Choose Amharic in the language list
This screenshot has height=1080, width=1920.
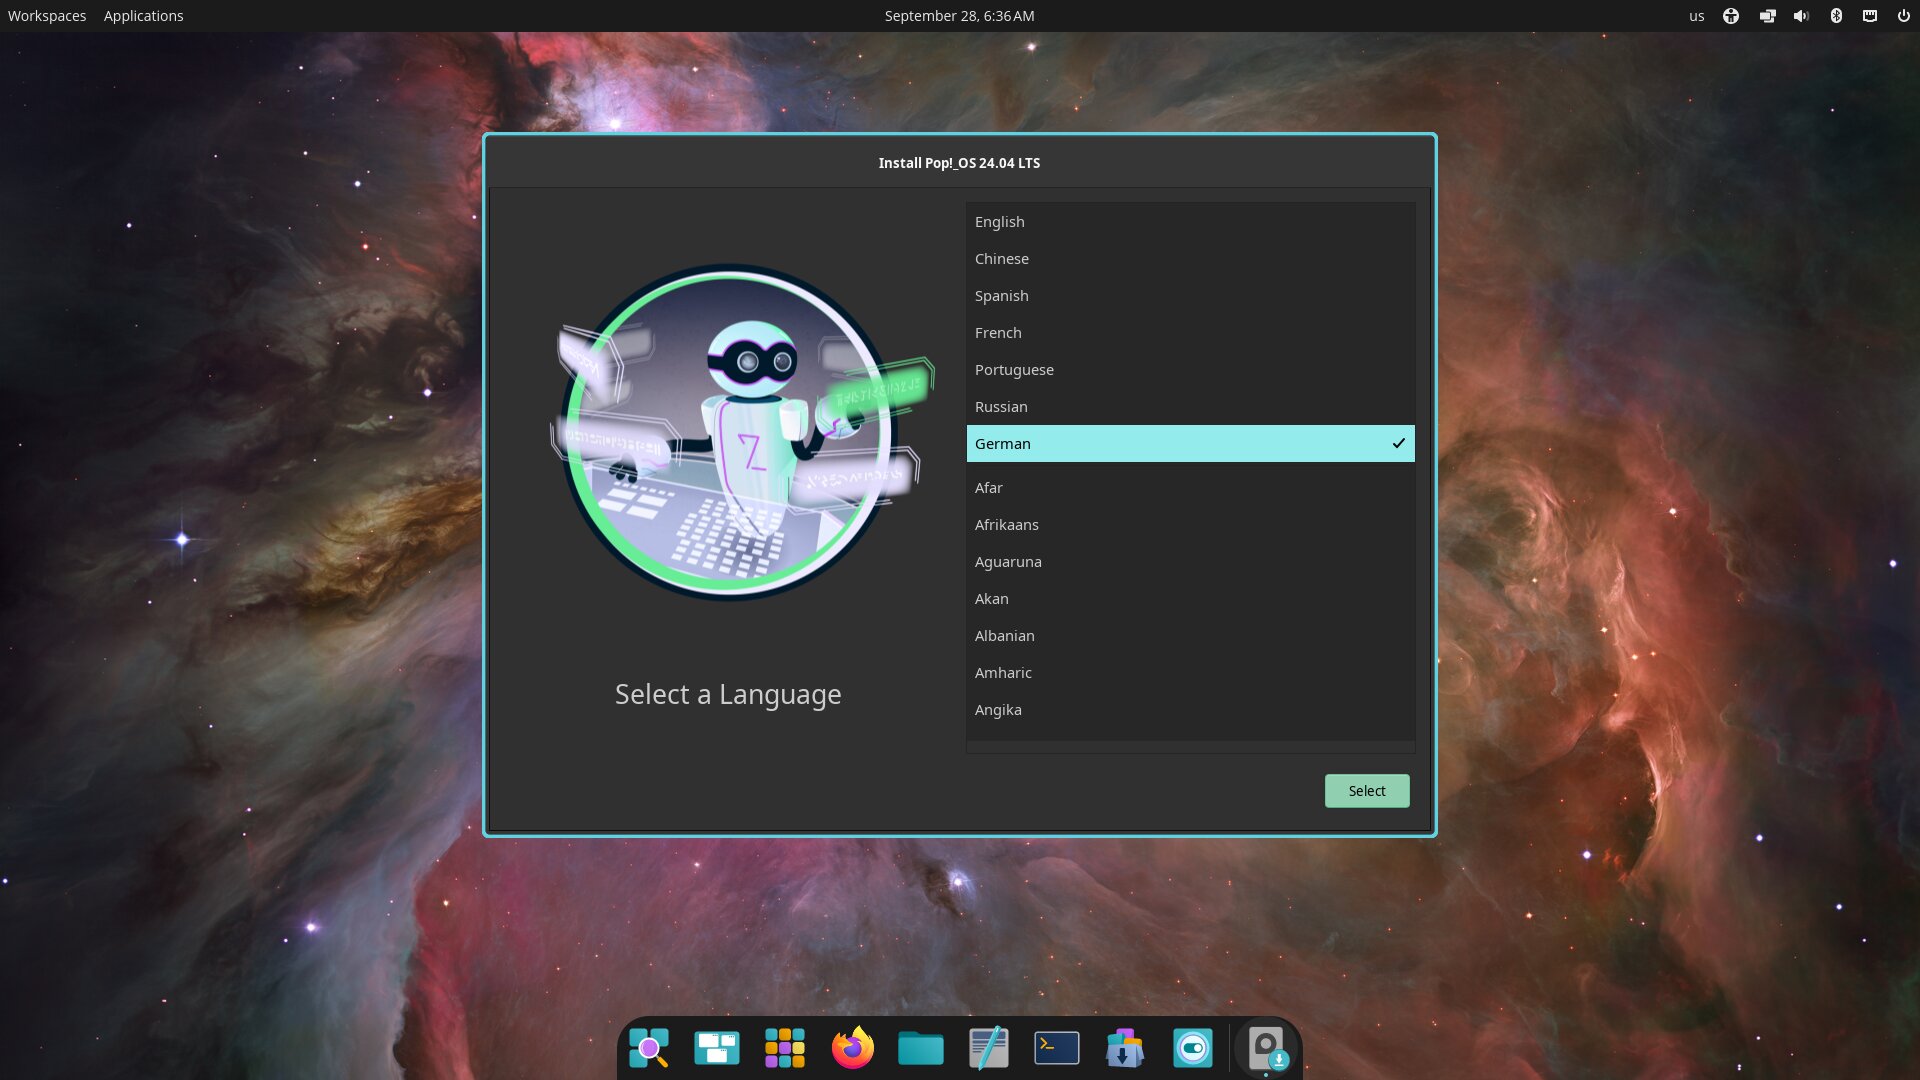(x=1191, y=673)
